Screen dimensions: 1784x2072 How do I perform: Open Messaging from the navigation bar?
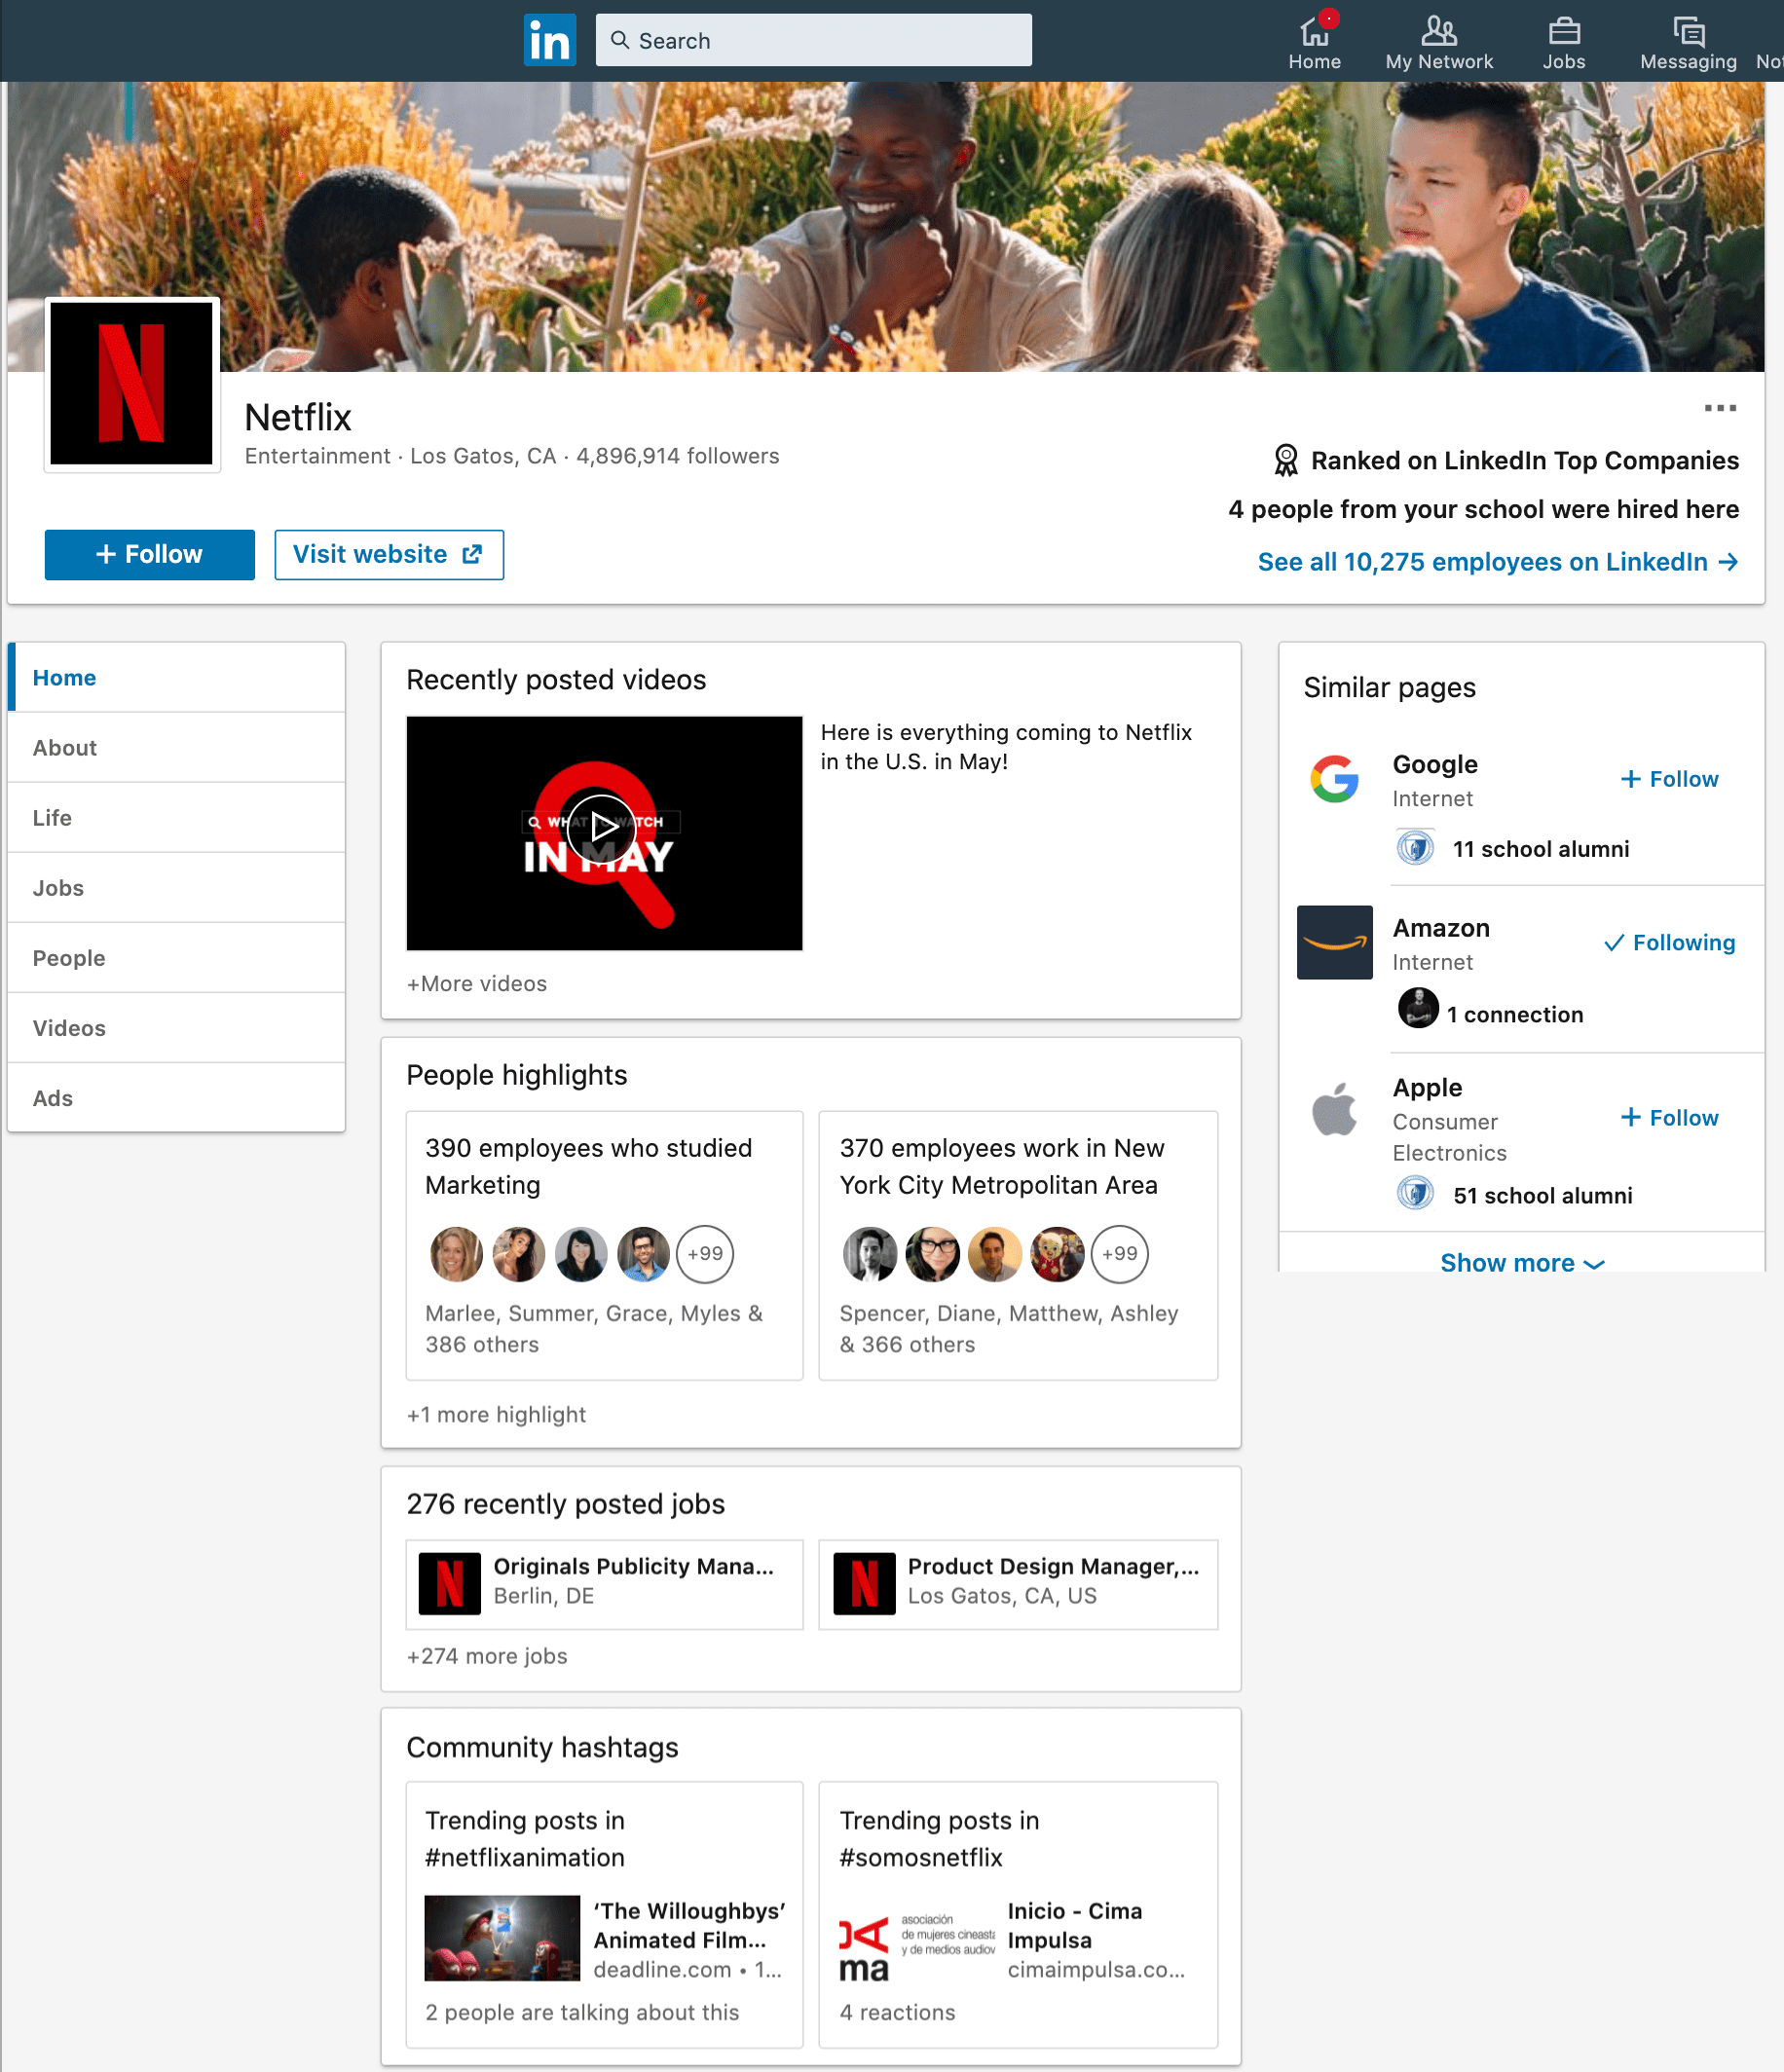(x=1687, y=40)
